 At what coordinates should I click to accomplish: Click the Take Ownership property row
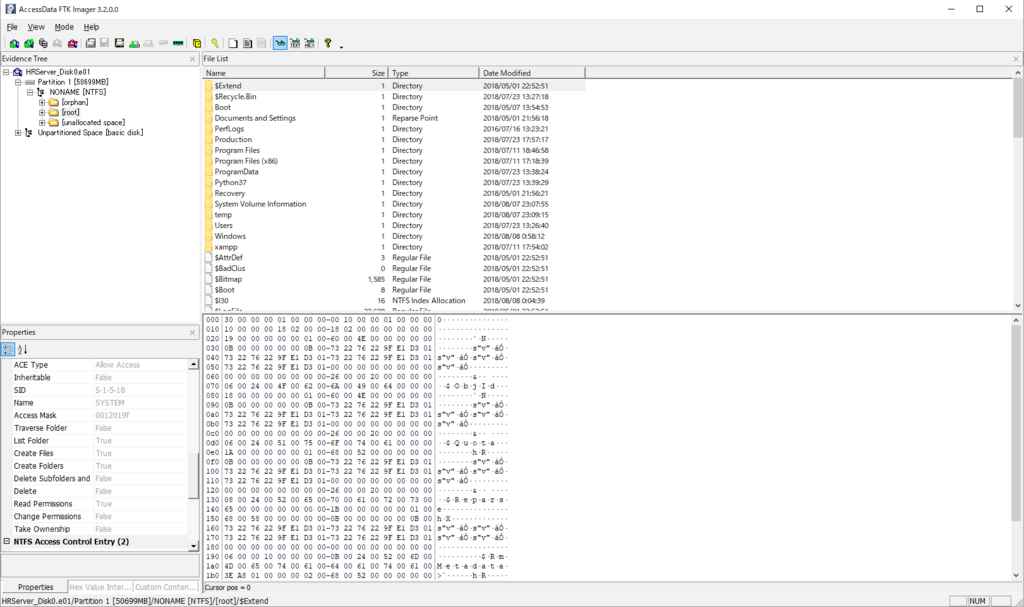tap(100, 529)
